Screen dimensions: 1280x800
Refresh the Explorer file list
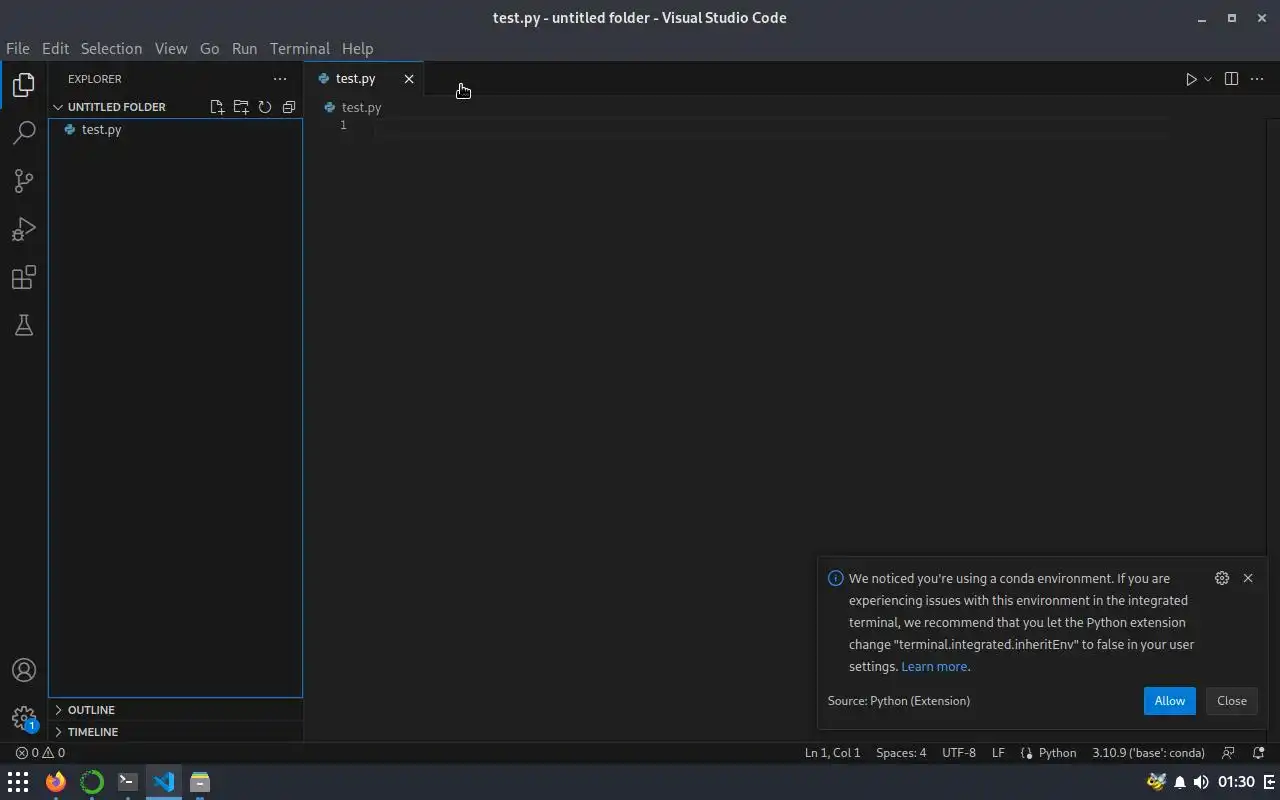coord(265,107)
